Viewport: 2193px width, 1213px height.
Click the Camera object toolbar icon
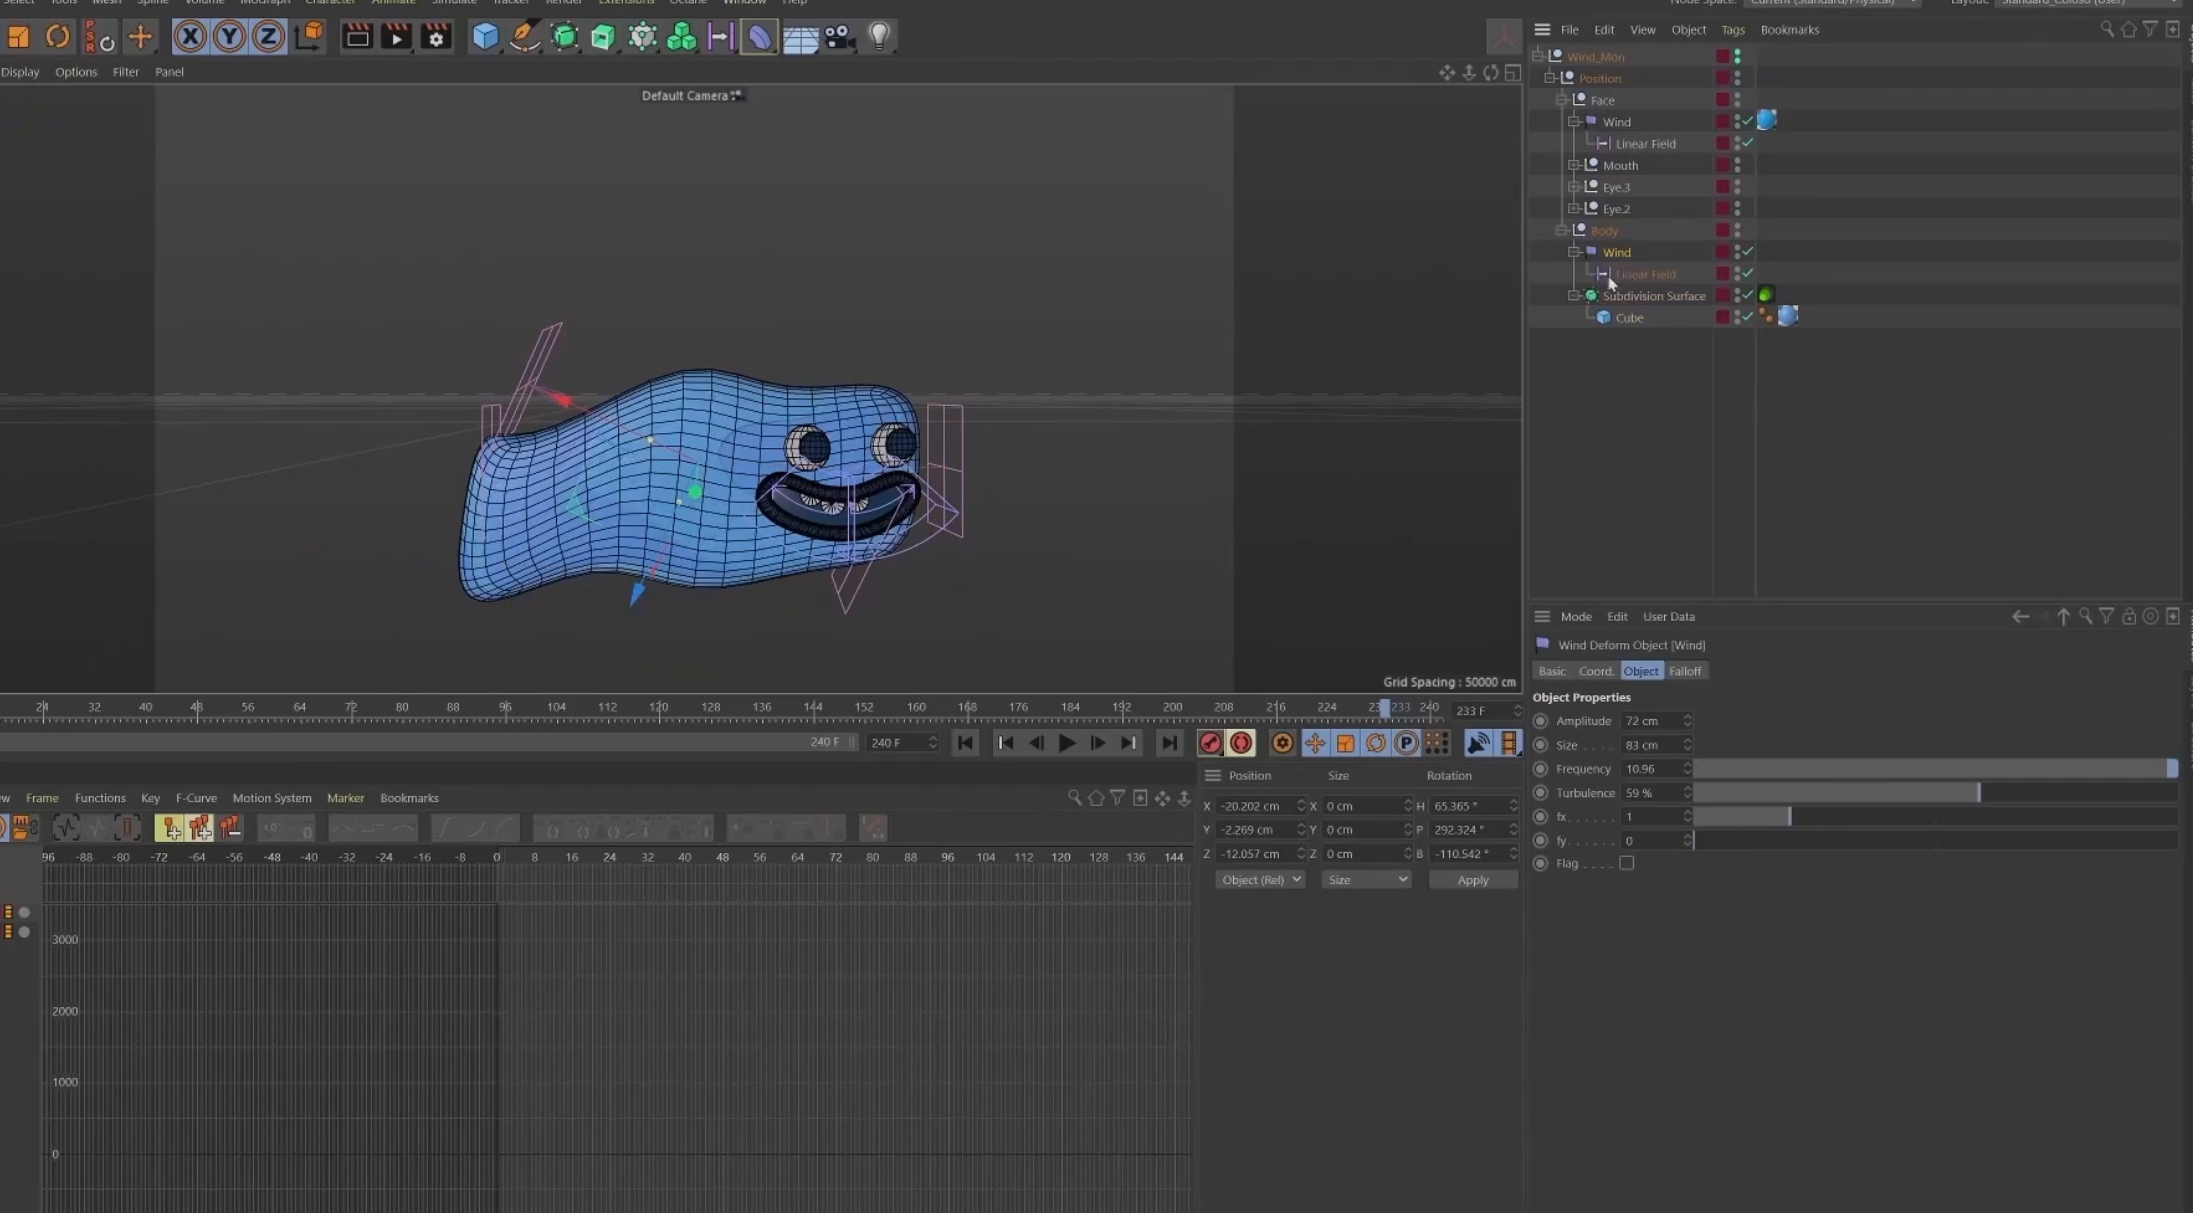coord(838,37)
